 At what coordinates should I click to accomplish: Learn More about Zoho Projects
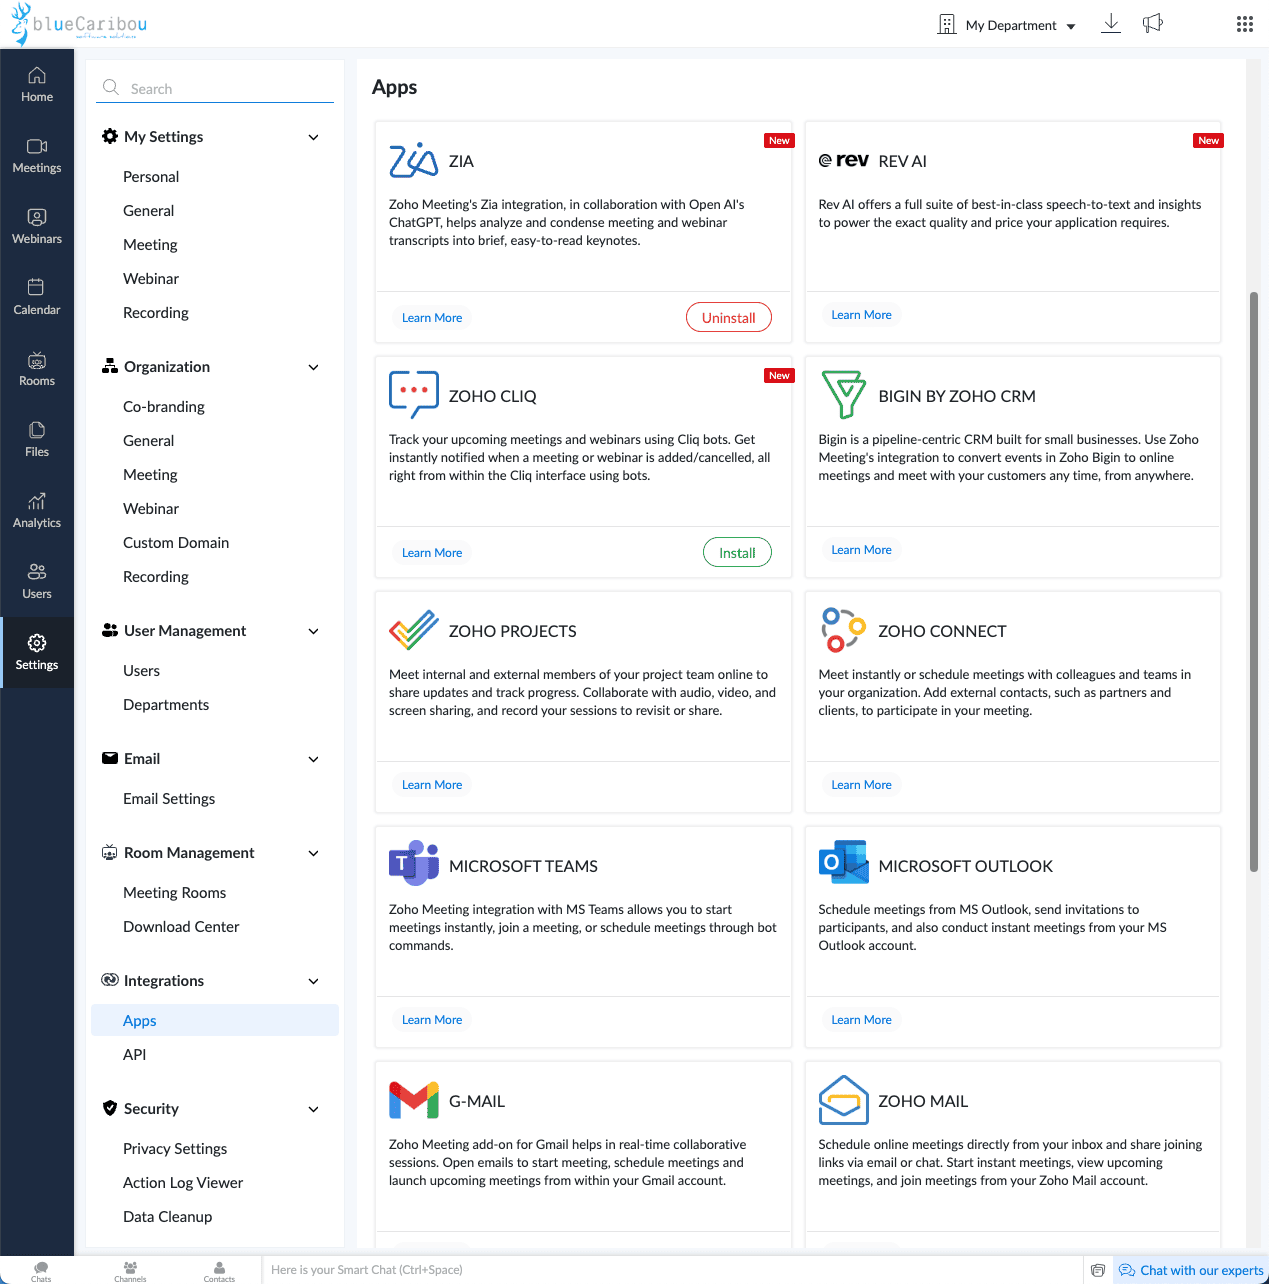pos(432,784)
